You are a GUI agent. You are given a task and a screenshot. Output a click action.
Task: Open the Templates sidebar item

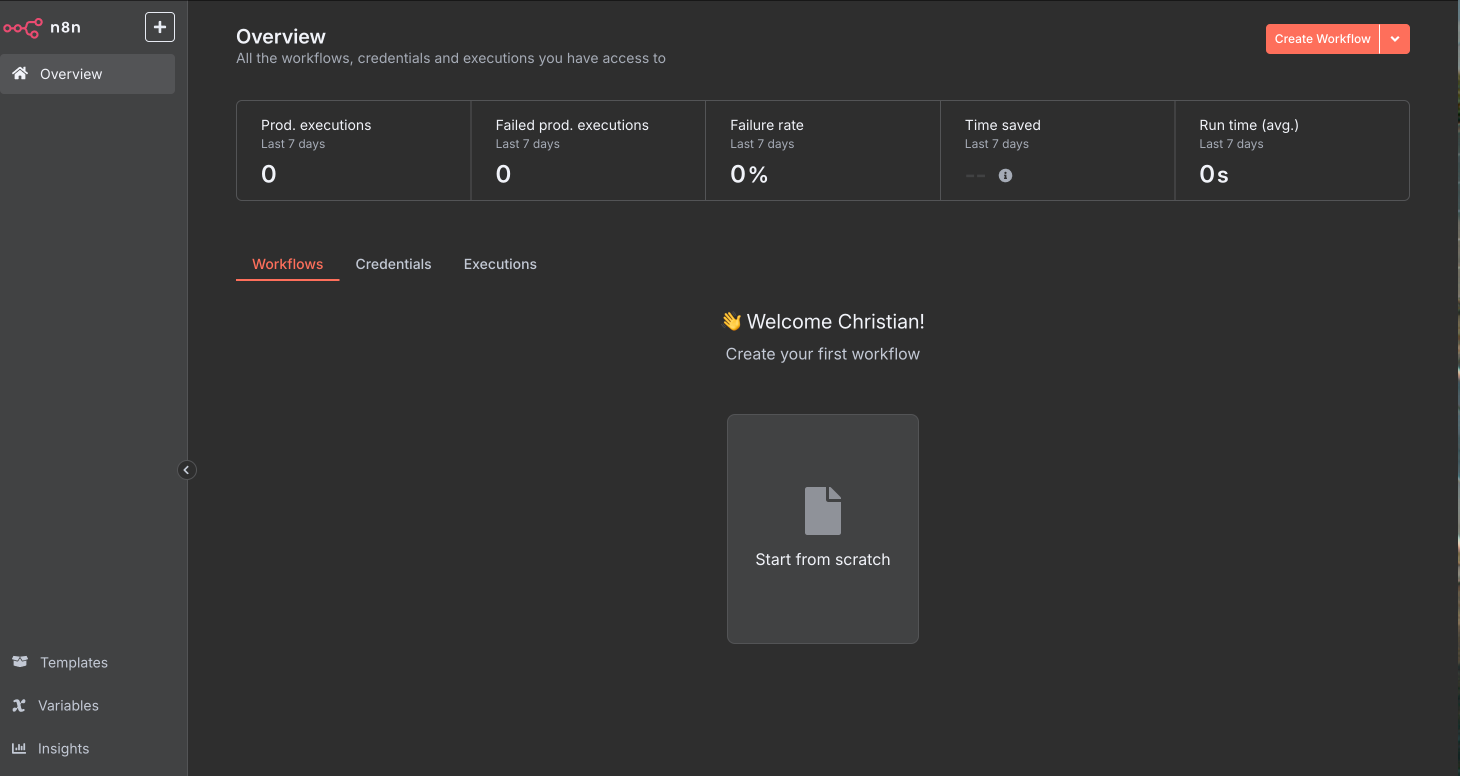click(x=73, y=662)
